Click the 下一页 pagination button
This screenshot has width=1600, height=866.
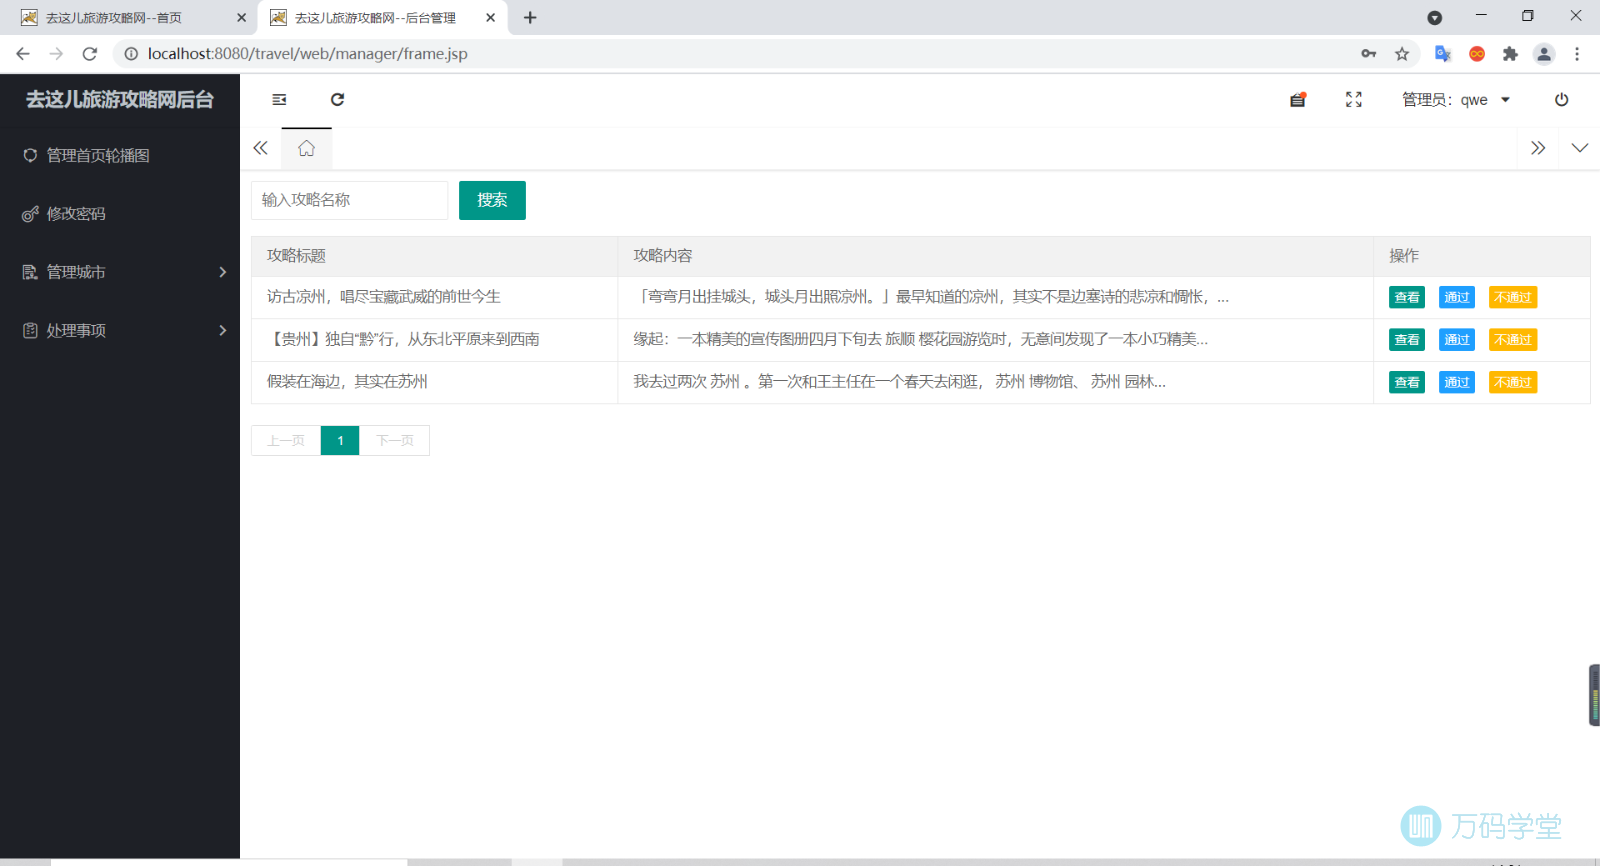point(395,440)
